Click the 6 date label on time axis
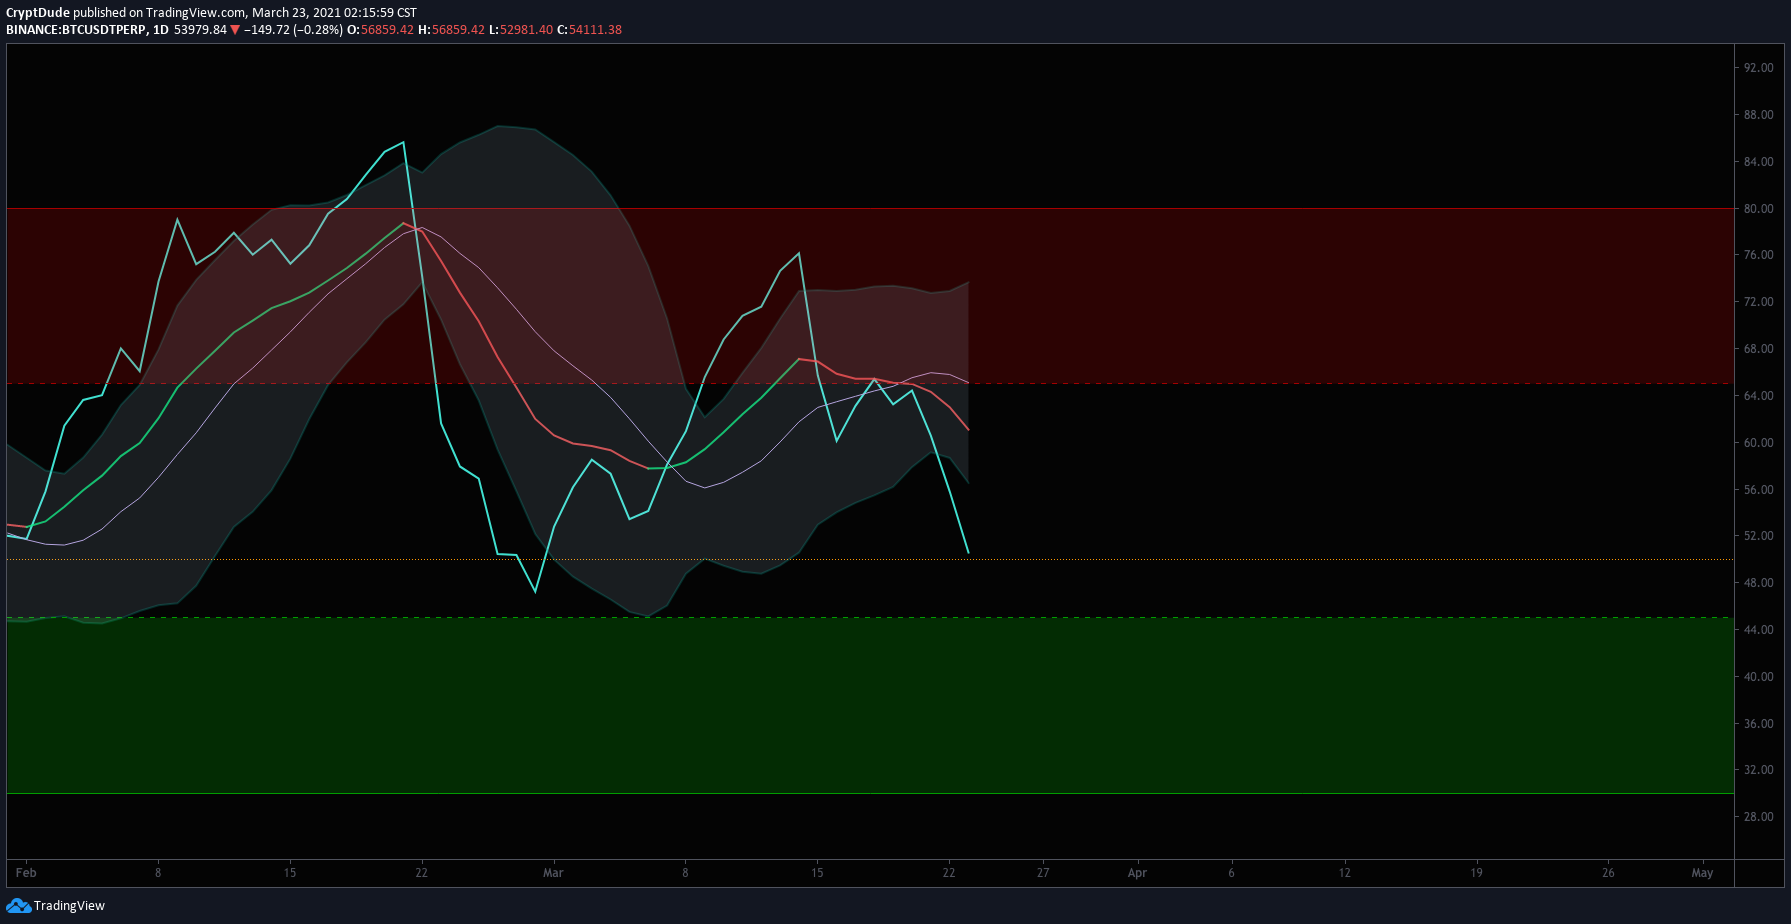 [x=1231, y=873]
